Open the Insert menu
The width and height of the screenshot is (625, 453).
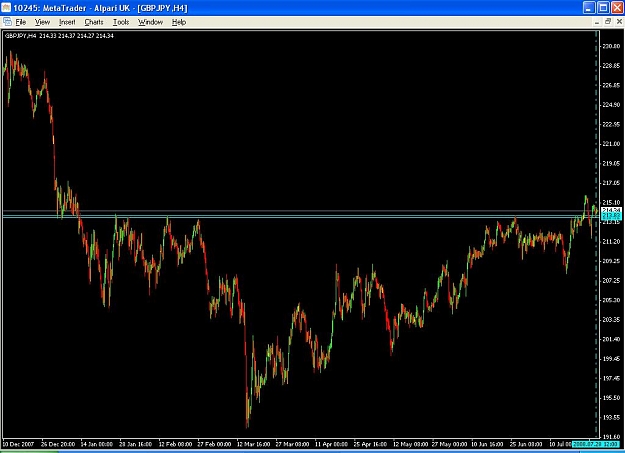click(67, 22)
